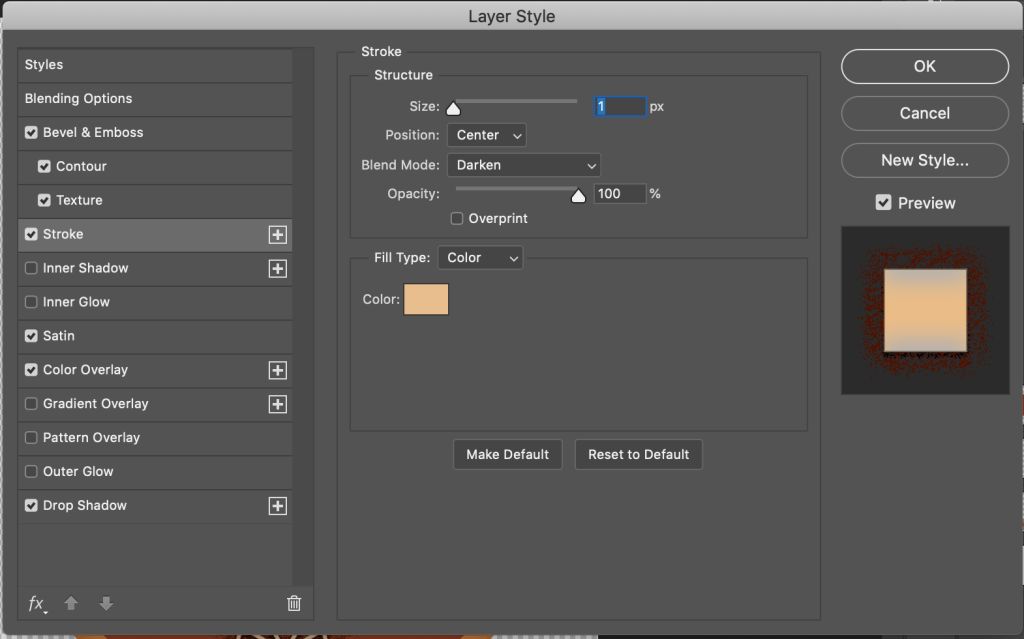This screenshot has height=639, width=1024.
Task: Open the stroke Color swatch picker
Action: point(426,299)
